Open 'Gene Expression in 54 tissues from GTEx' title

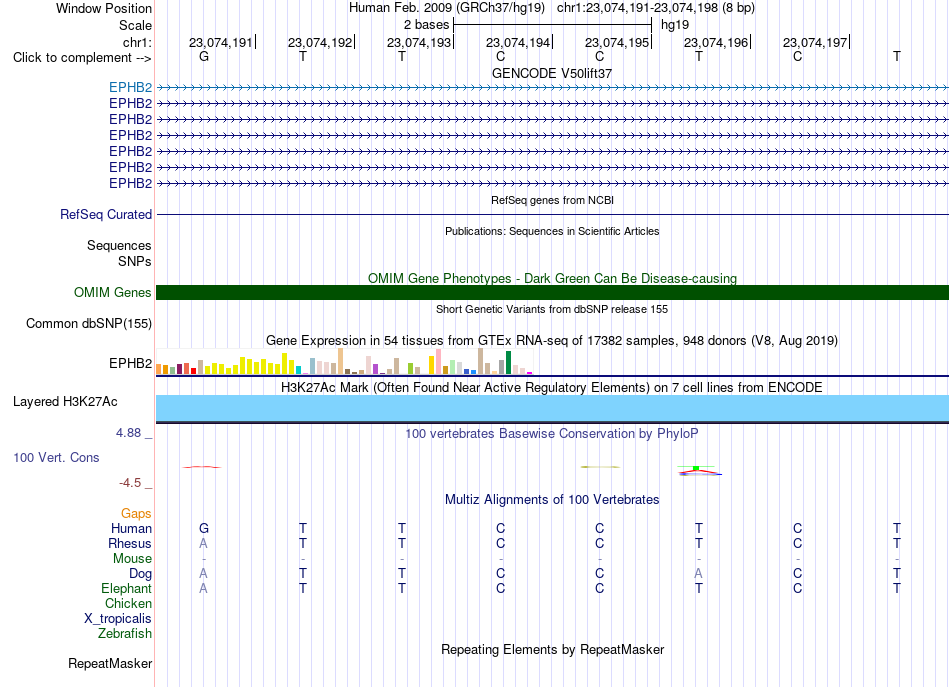coord(552,340)
